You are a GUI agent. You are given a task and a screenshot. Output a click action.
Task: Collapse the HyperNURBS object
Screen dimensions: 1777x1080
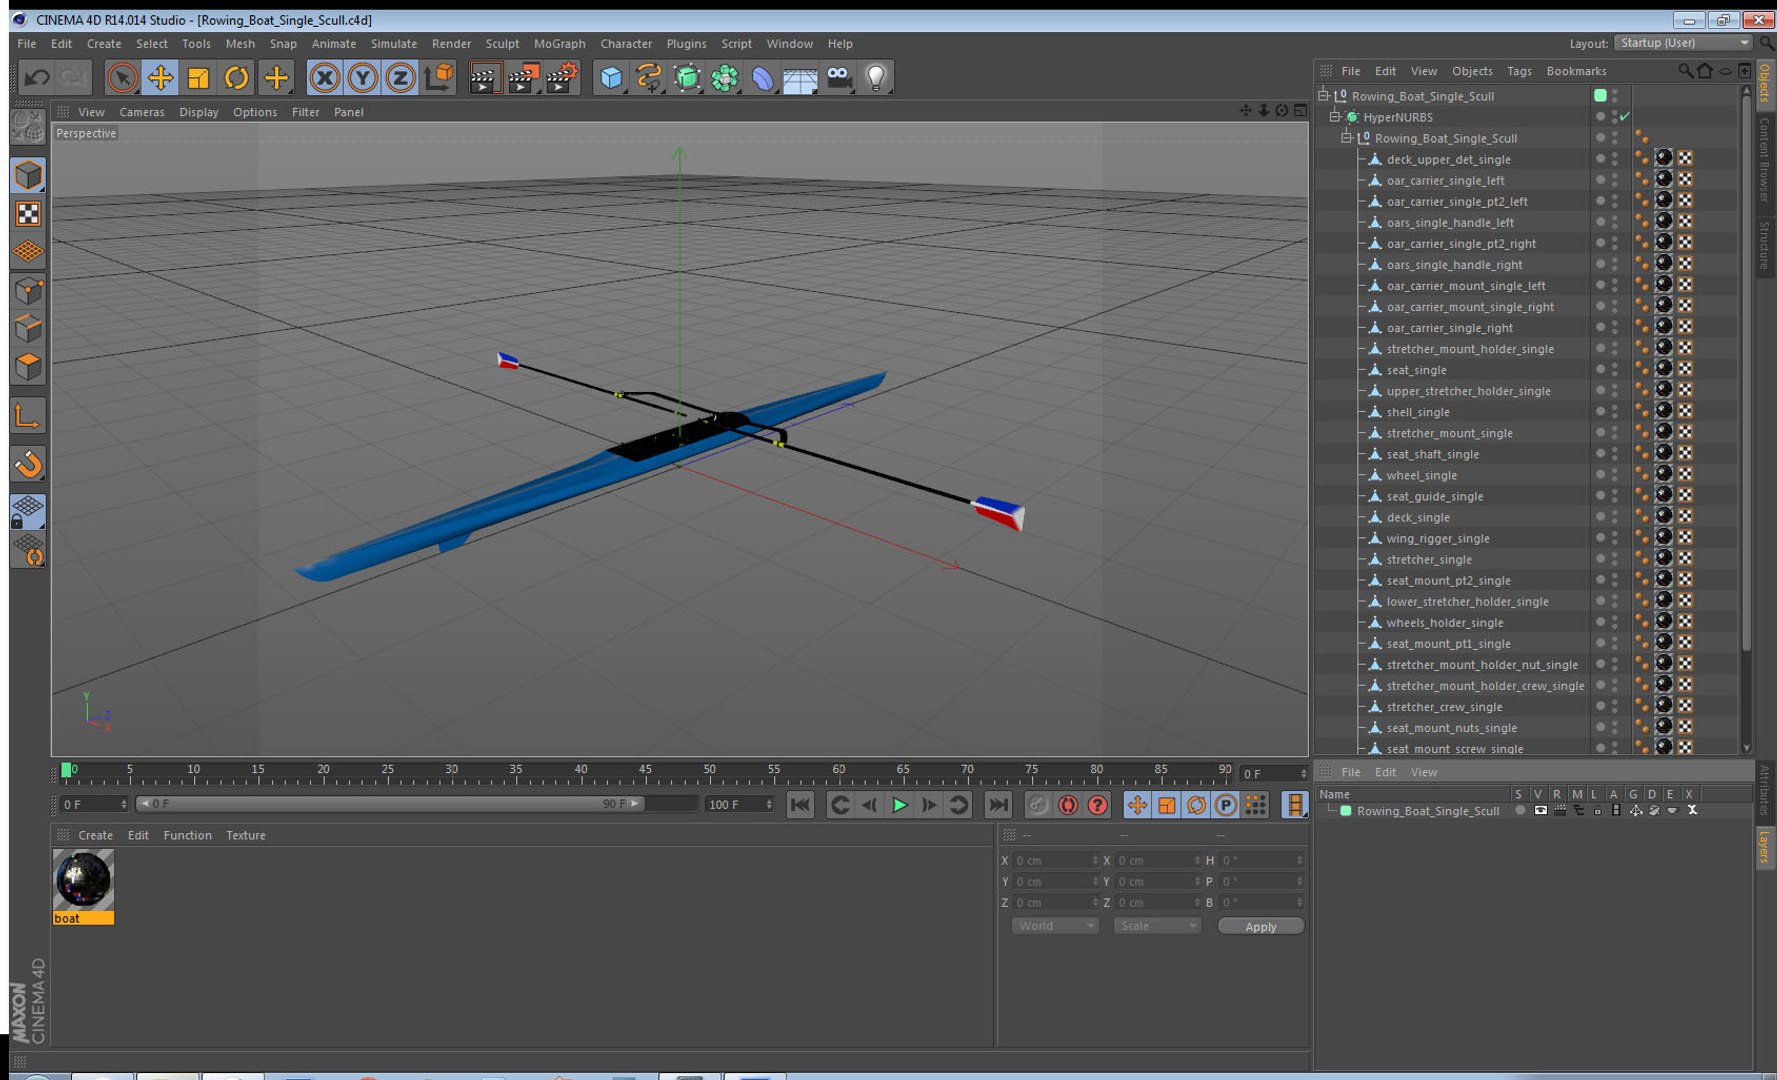pos(1335,117)
